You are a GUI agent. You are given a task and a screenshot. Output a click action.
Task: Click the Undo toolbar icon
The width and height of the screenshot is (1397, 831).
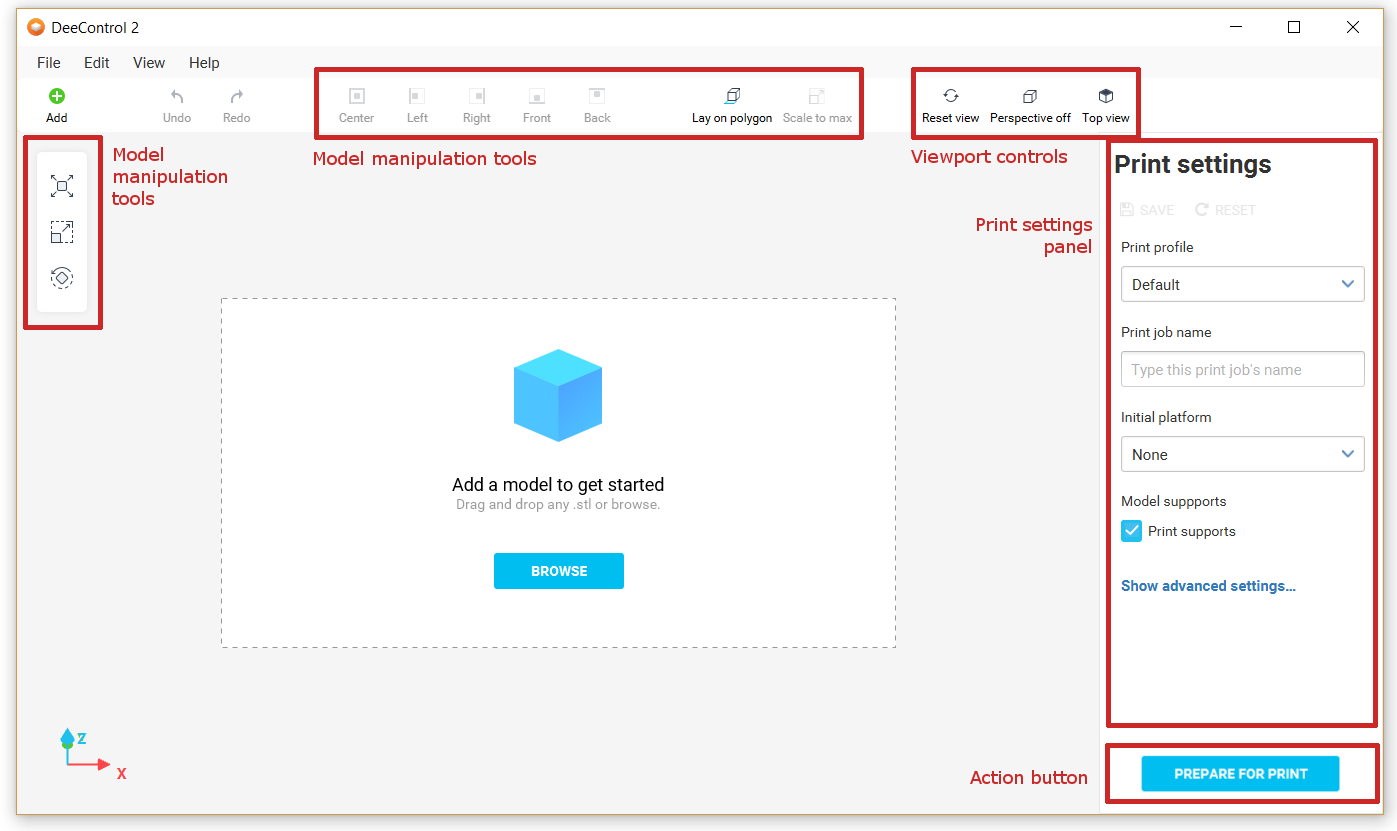click(177, 97)
